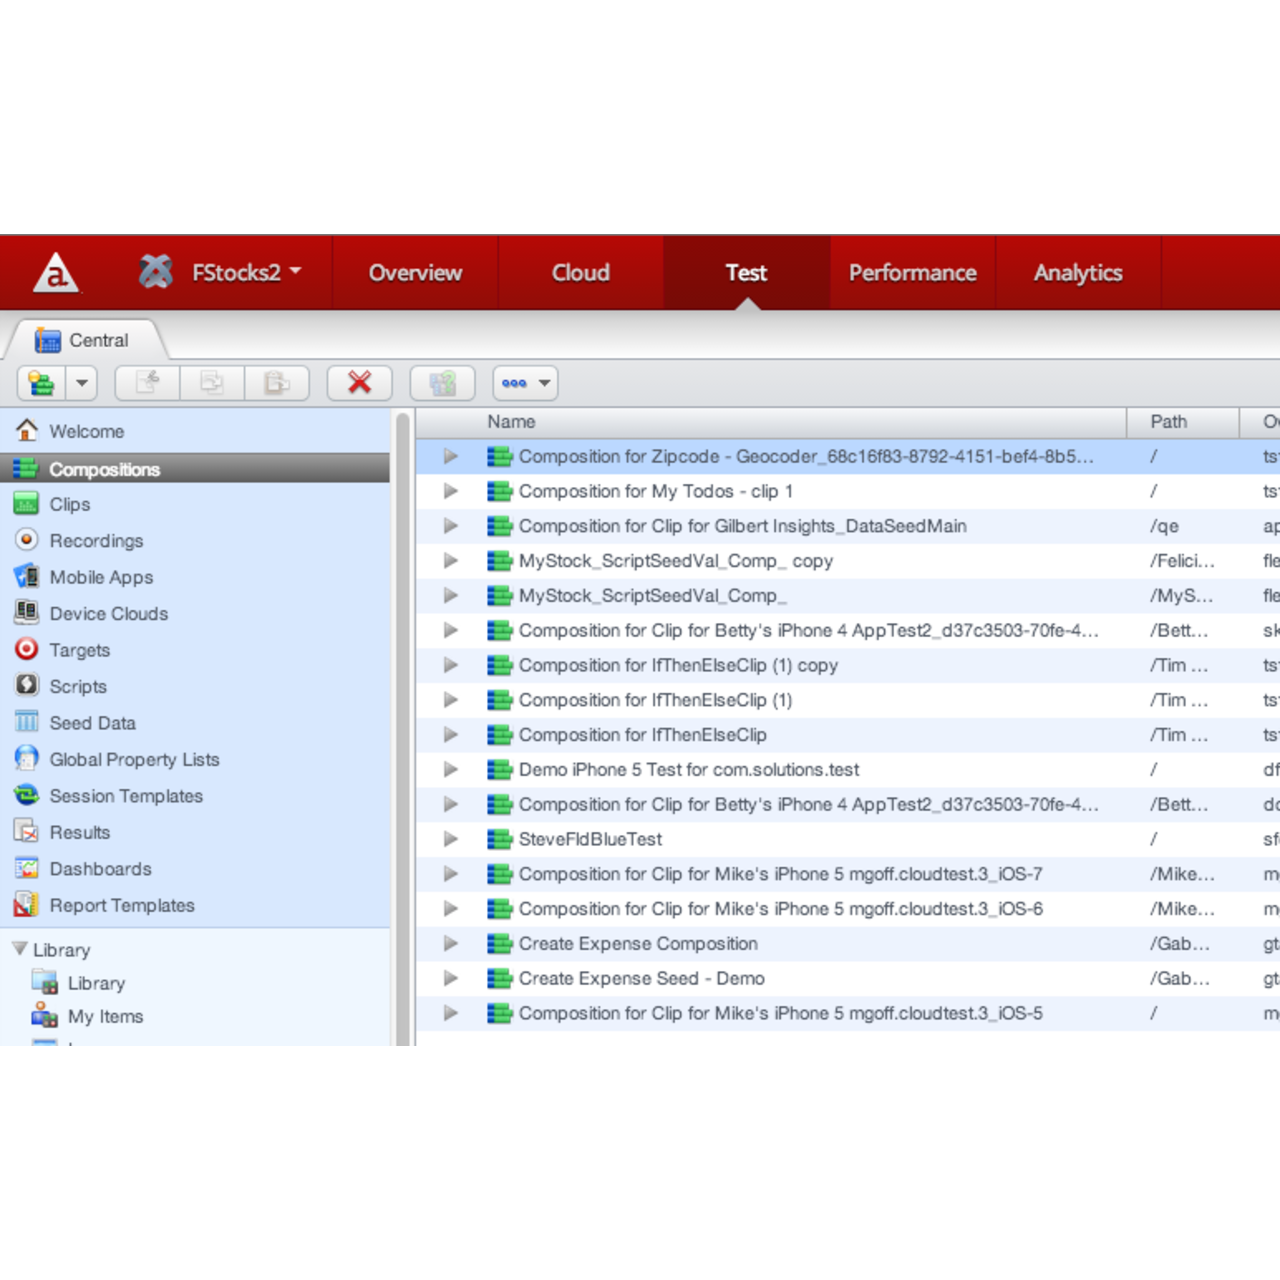Open the Analytics tab
This screenshot has width=1280, height=1280.
pyautogui.click(x=1078, y=272)
